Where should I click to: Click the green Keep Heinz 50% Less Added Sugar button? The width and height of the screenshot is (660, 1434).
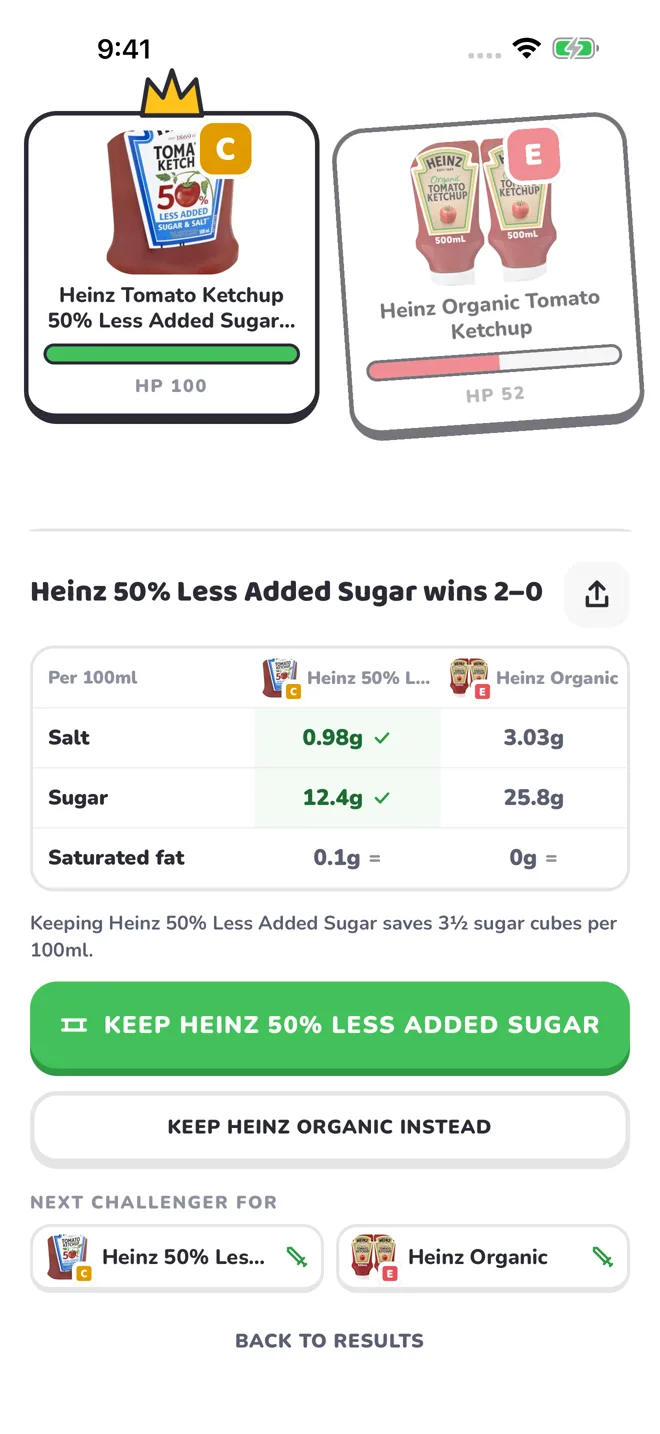(x=330, y=1027)
